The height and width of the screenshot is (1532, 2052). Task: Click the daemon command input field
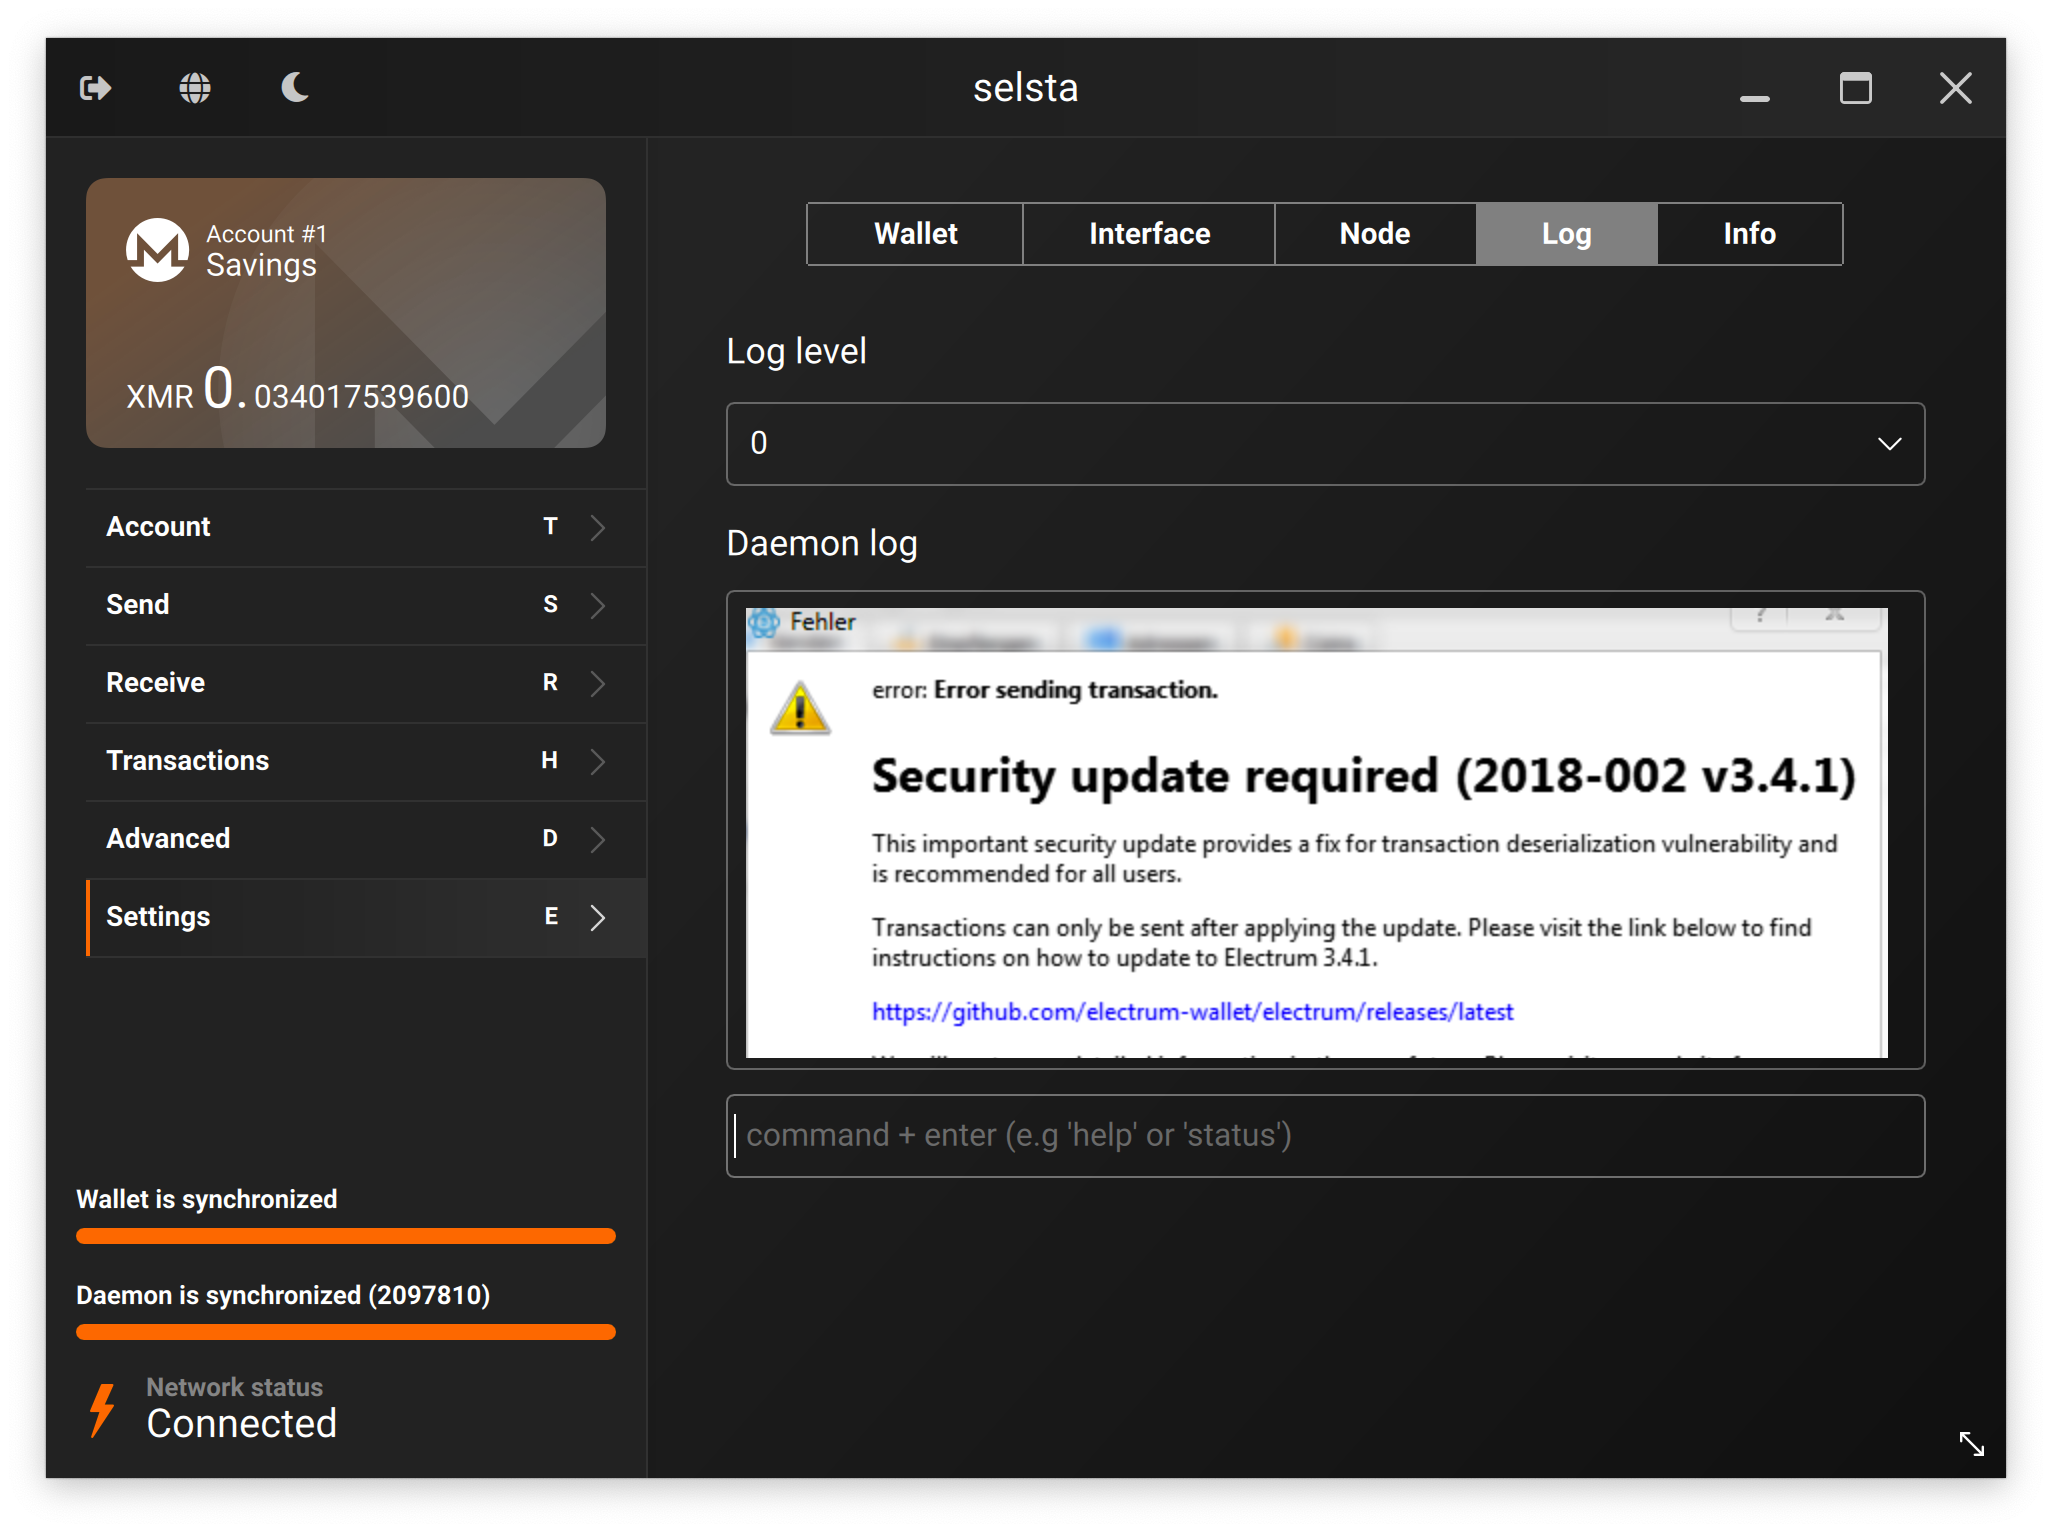coord(1325,1135)
